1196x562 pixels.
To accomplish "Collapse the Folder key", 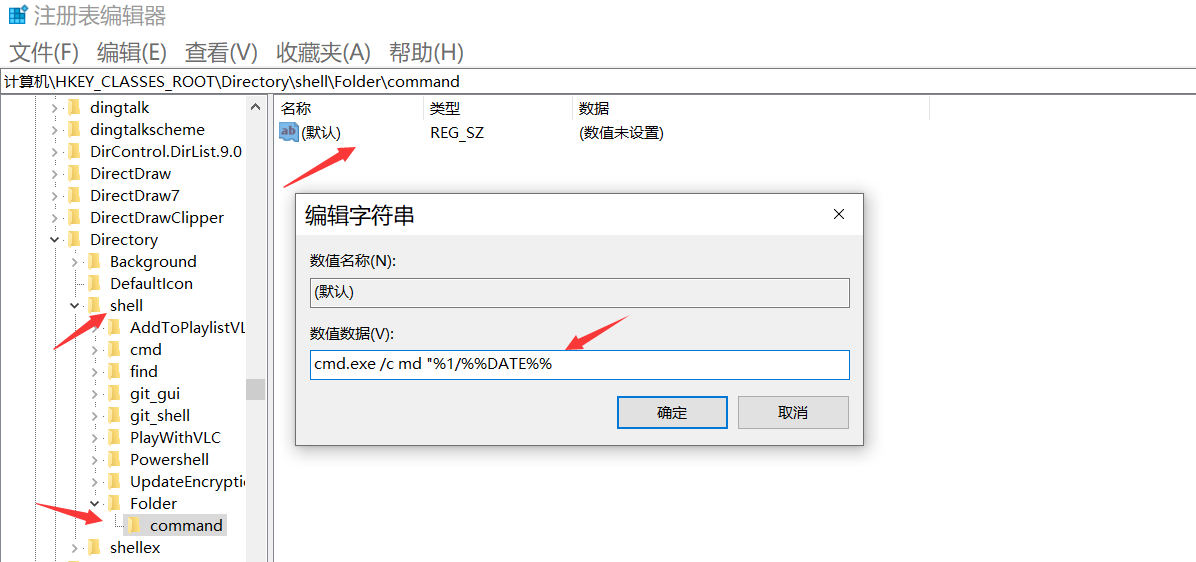I will [95, 503].
